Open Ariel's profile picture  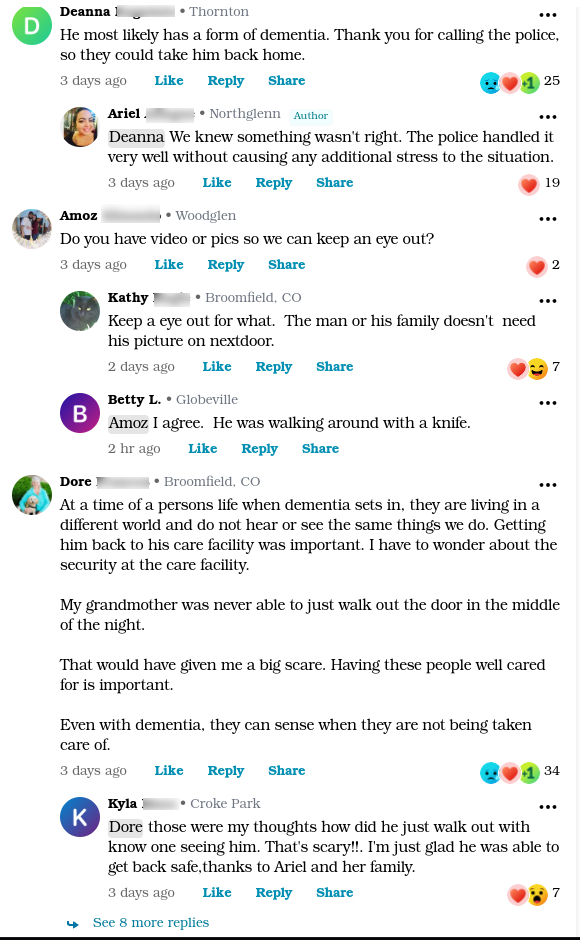pyautogui.click(x=80, y=127)
